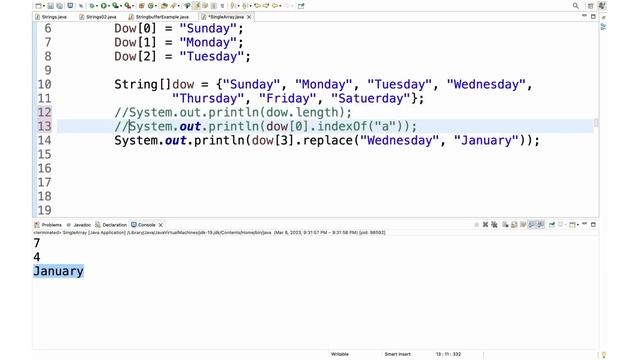Screen dimensions: 640x360
Task: Click the External Tools run icon
Action: point(127,6)
